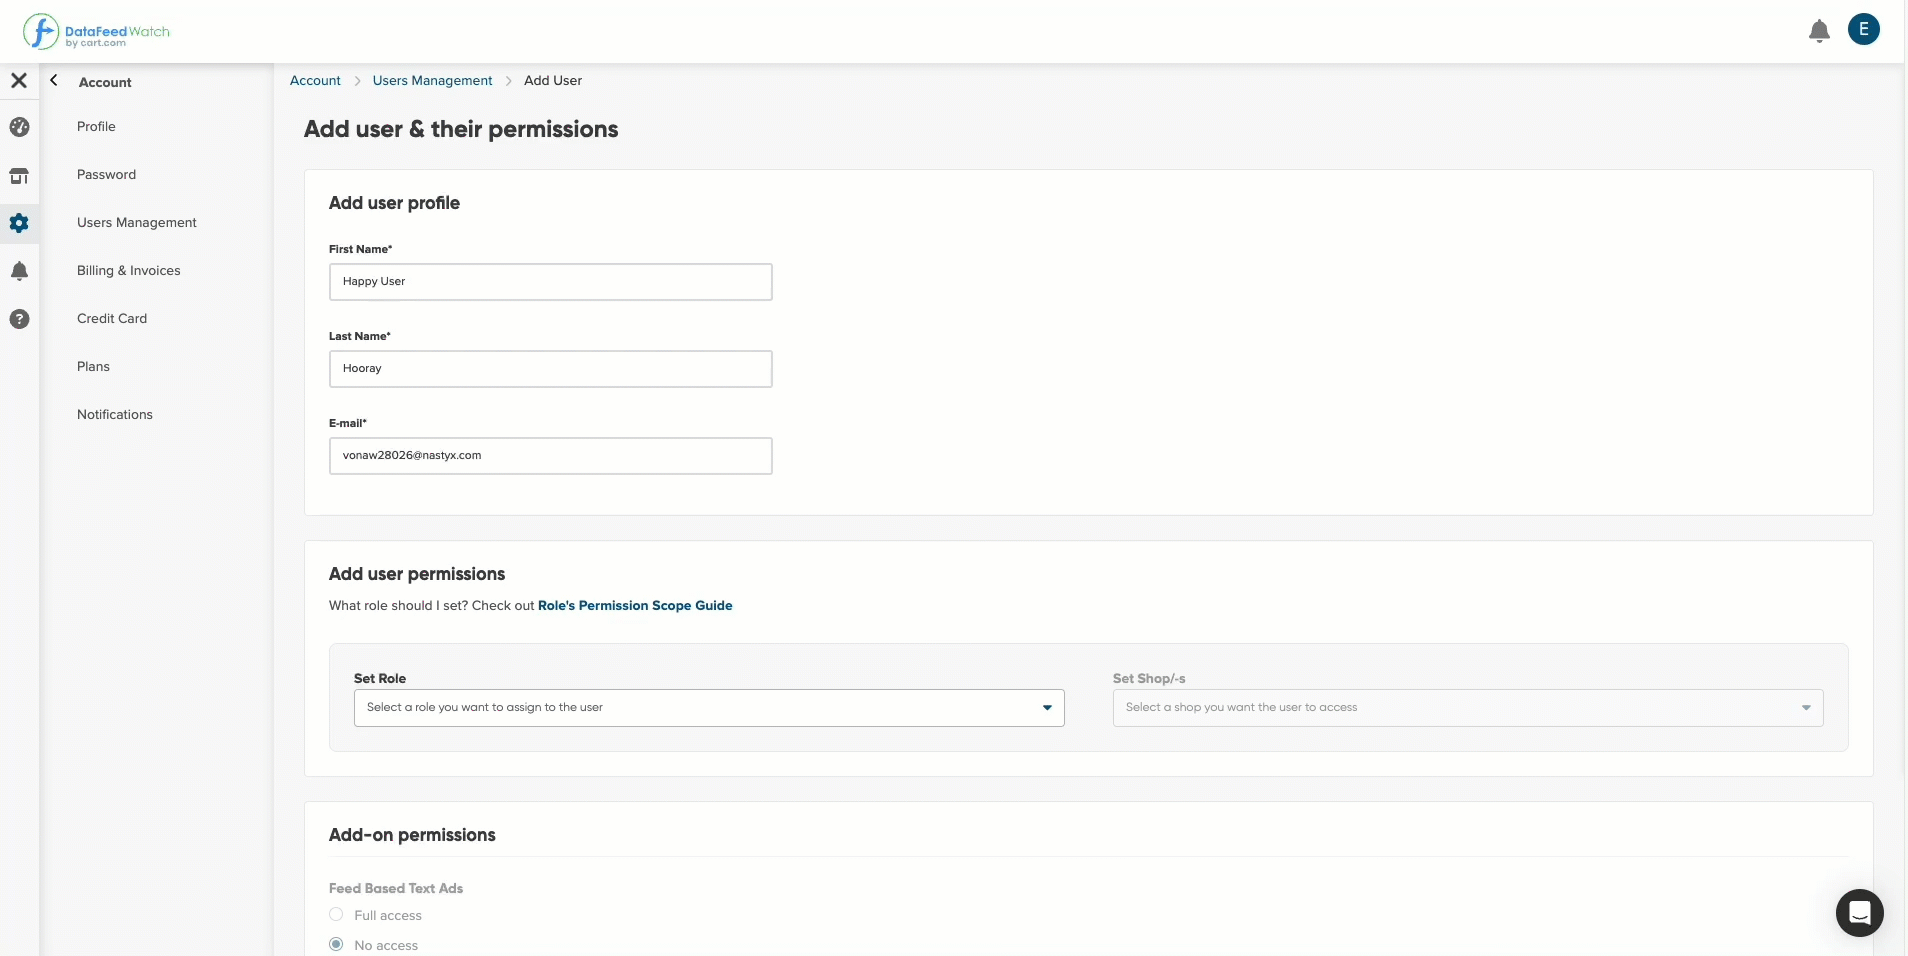Open the chat support widget
The width and height of the screenshot is (1908, 956).
[1859, 912]
